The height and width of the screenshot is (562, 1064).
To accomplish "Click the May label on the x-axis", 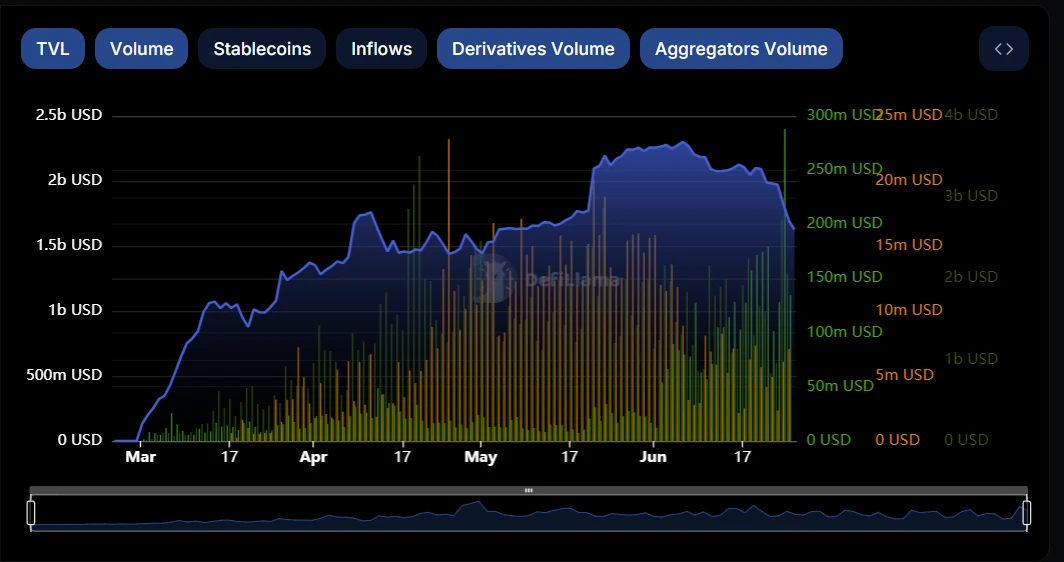I will pyautogui.click(x=481, y=457).
